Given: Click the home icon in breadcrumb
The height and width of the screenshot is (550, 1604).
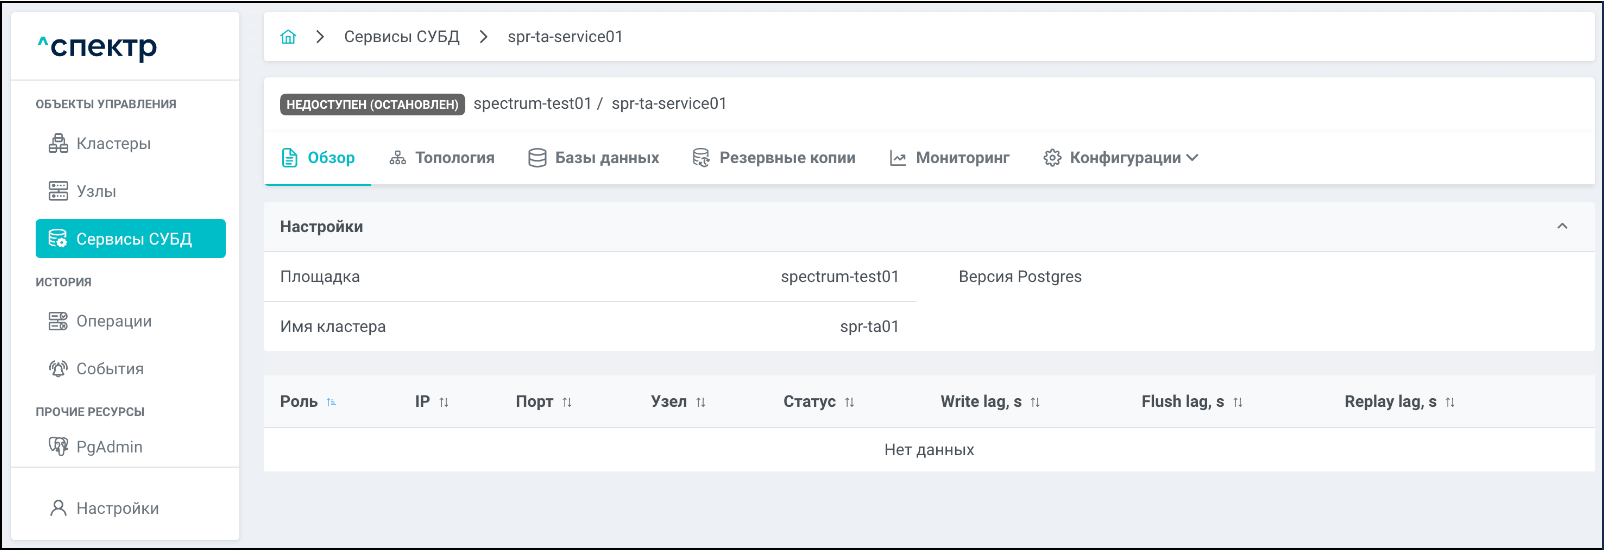Looking at the screenshot, I should tap(288, 37).
